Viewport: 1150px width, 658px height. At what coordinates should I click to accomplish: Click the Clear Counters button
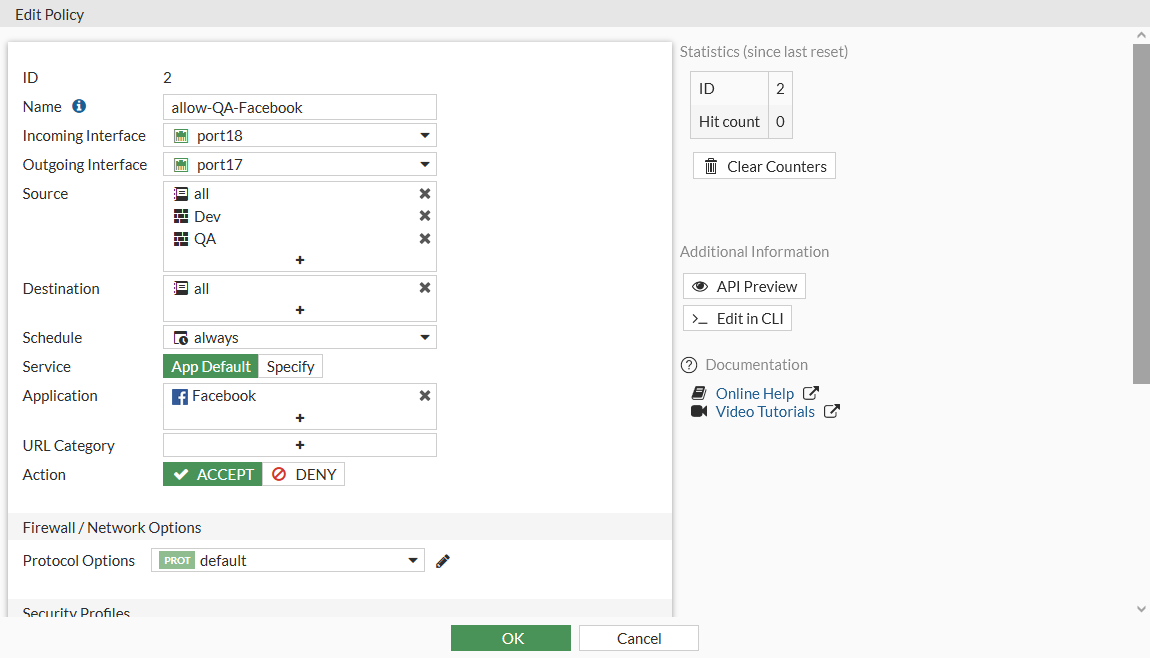(764, 165)
